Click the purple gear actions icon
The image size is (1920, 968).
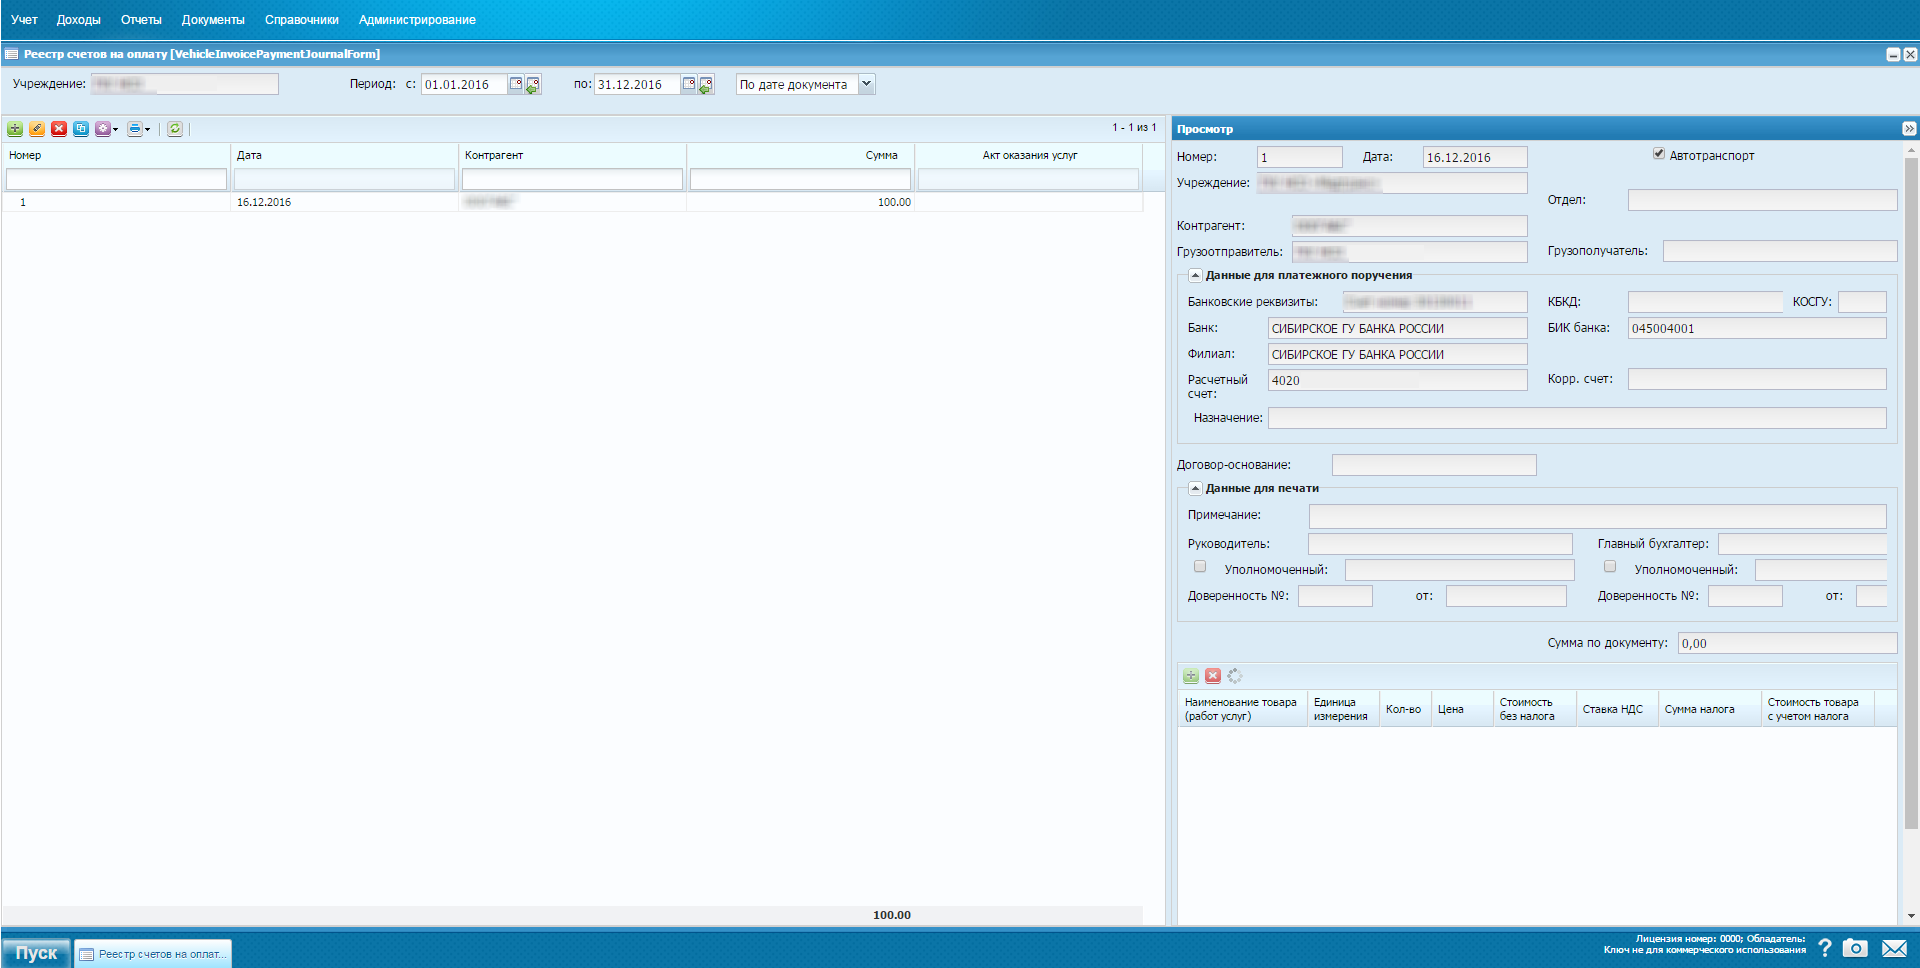102,129
